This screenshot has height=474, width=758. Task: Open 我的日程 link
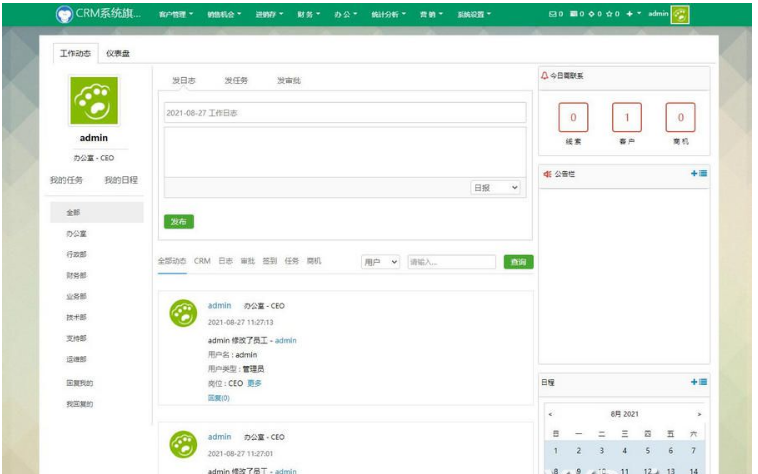(x=121, y=180)
